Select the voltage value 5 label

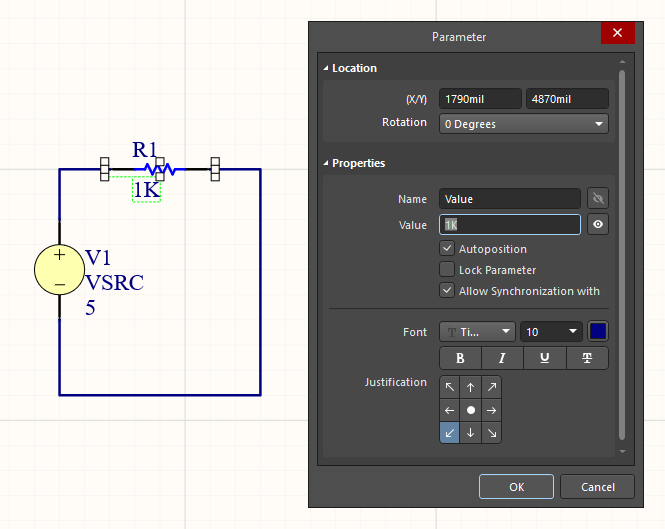90,308
